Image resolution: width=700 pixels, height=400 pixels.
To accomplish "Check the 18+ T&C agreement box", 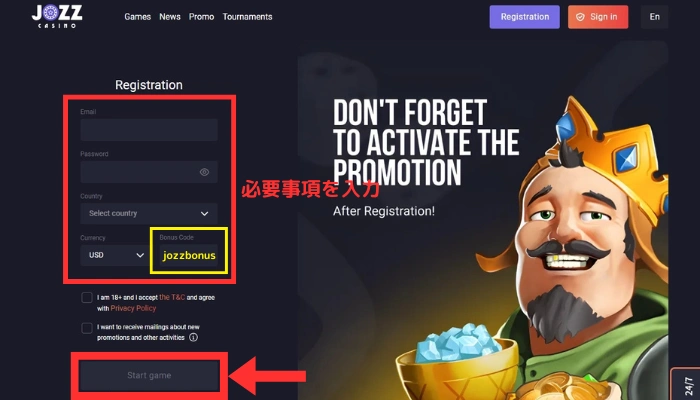I will pyautogui.click(x=87, y=297).
